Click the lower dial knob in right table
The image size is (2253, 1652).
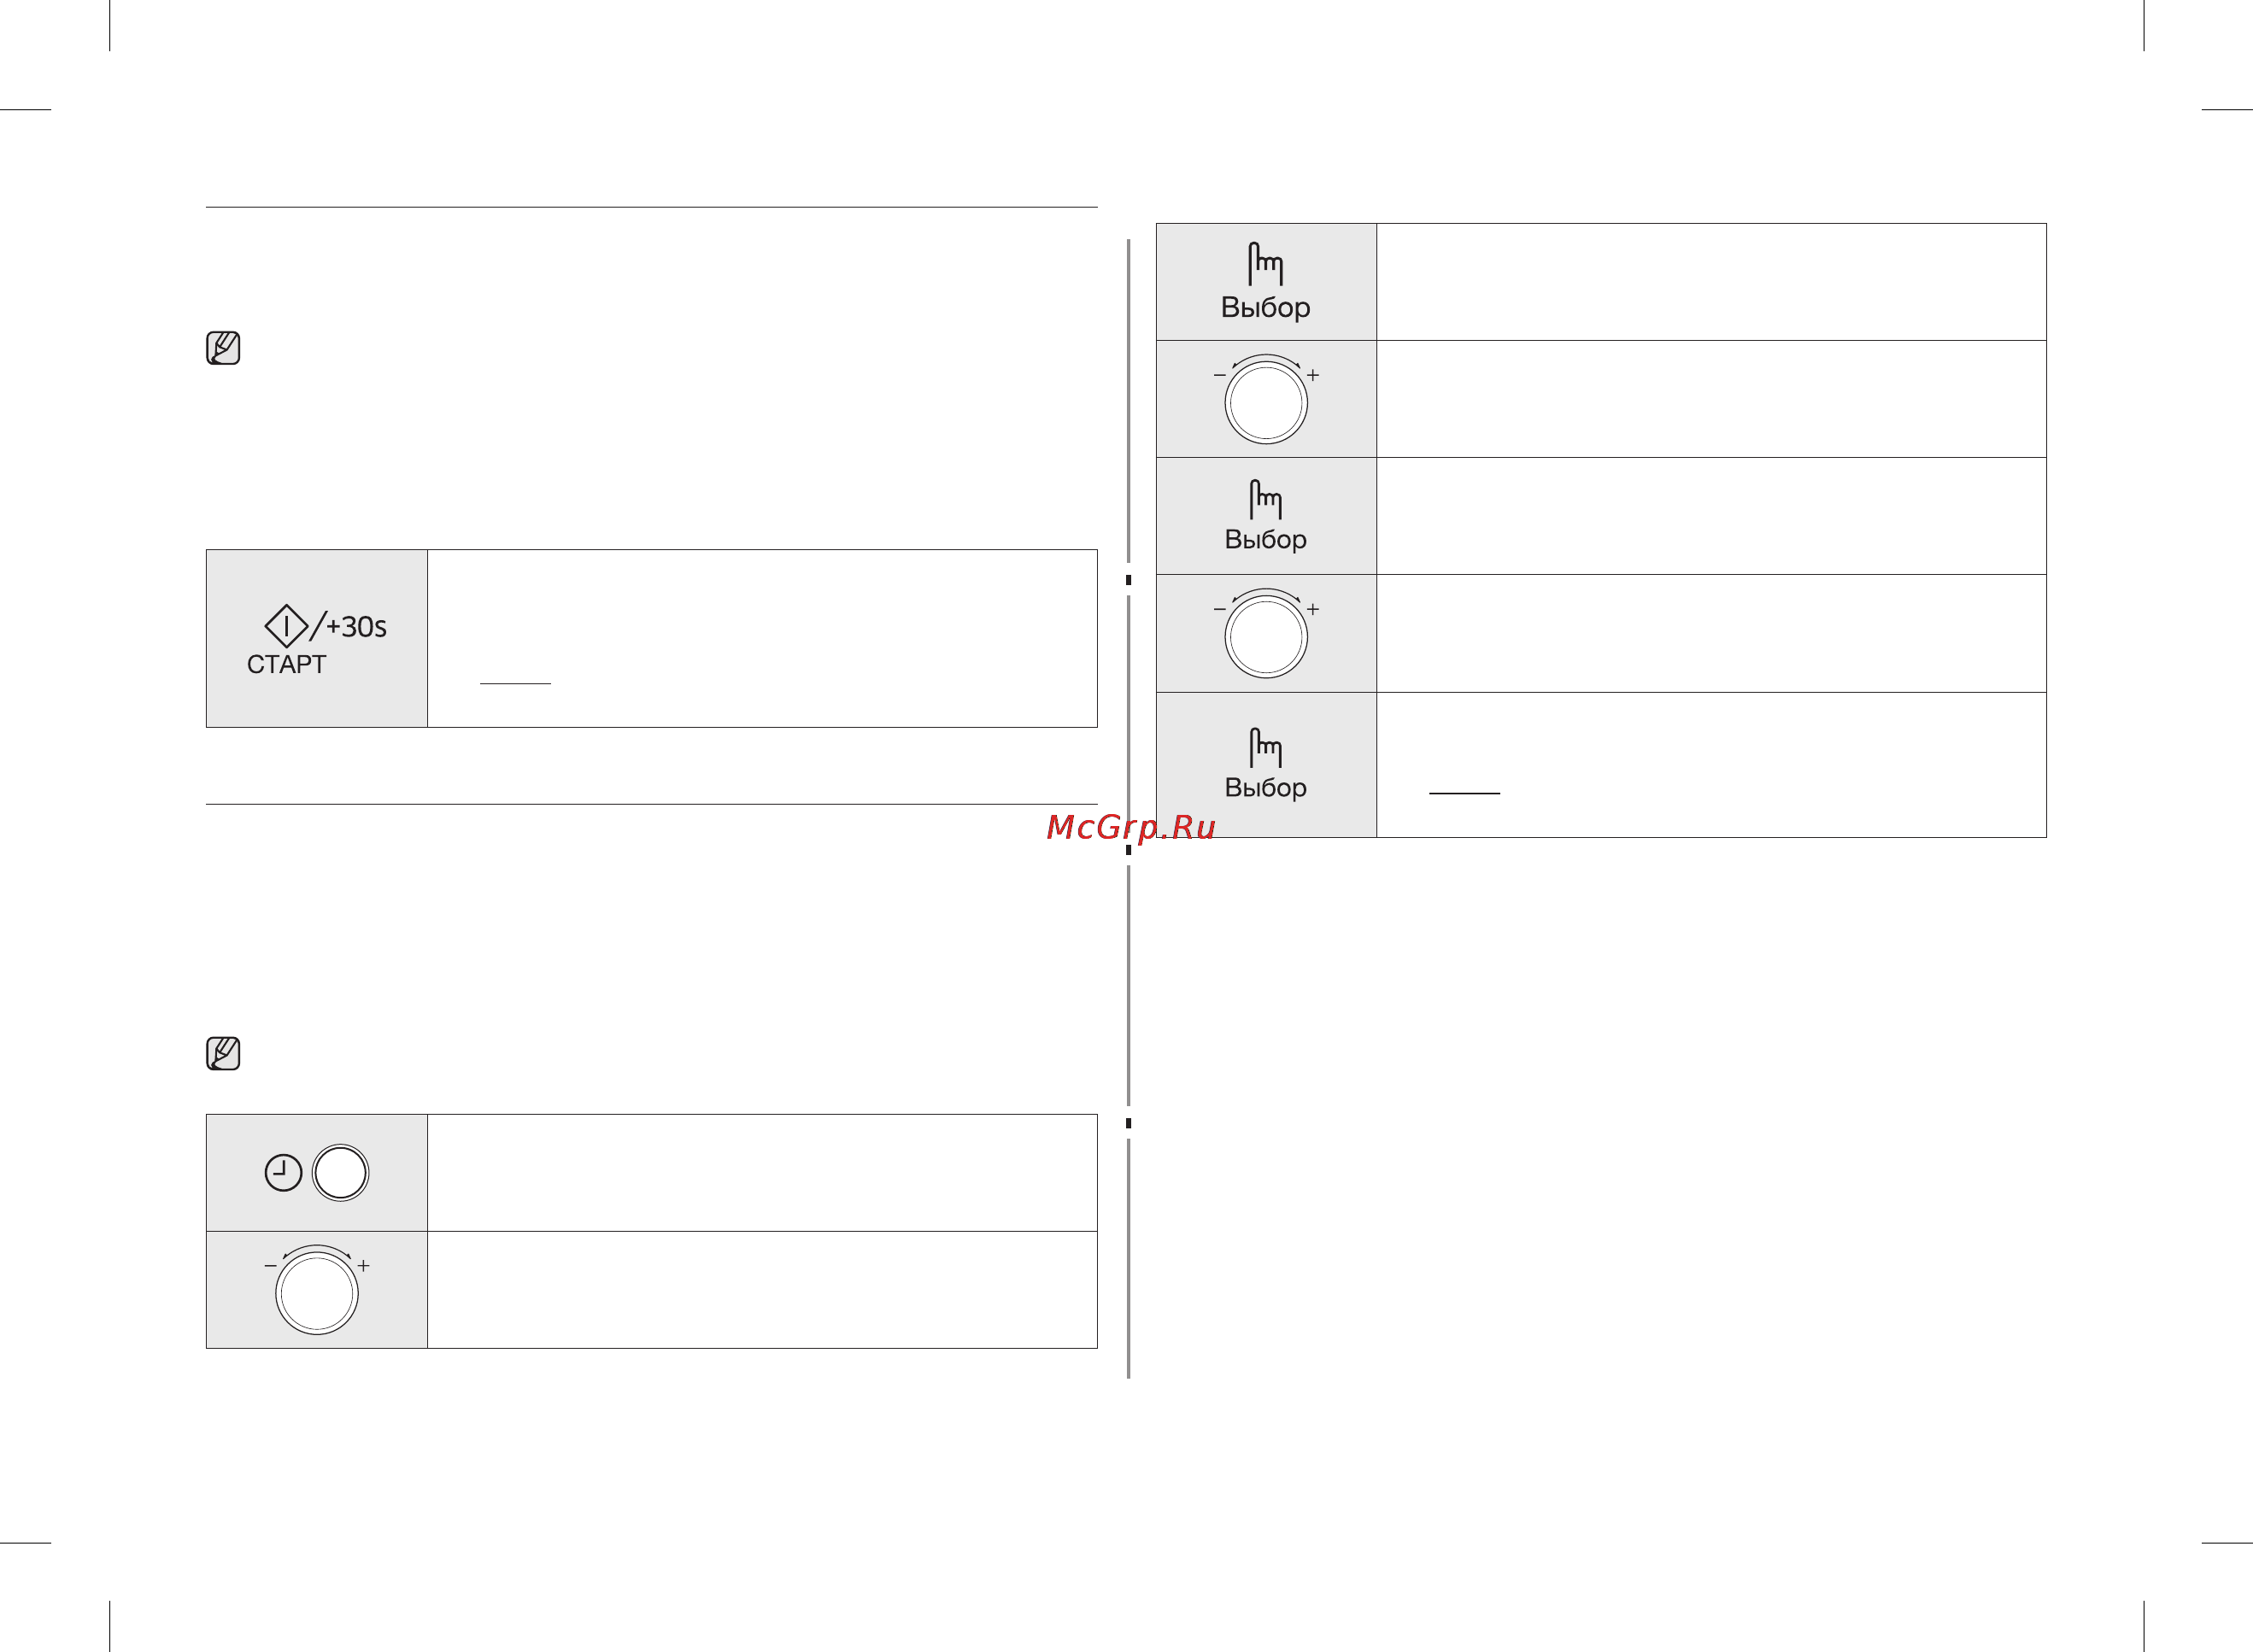pyautogui.click(x=1266, y=636)
